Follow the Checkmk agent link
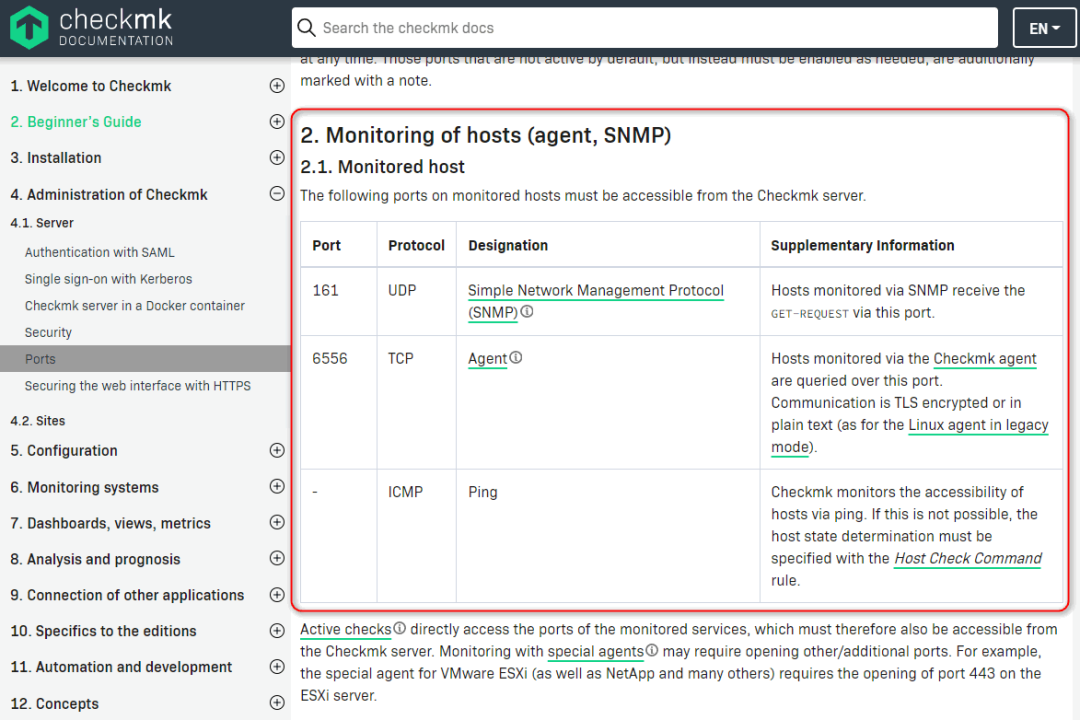 click(985, 359)
